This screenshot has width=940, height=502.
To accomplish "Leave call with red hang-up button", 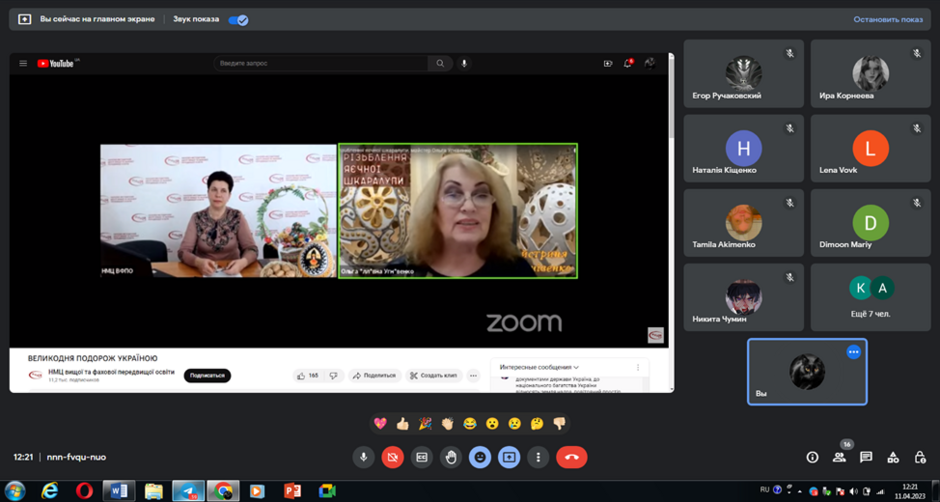I will pos(571,457).
